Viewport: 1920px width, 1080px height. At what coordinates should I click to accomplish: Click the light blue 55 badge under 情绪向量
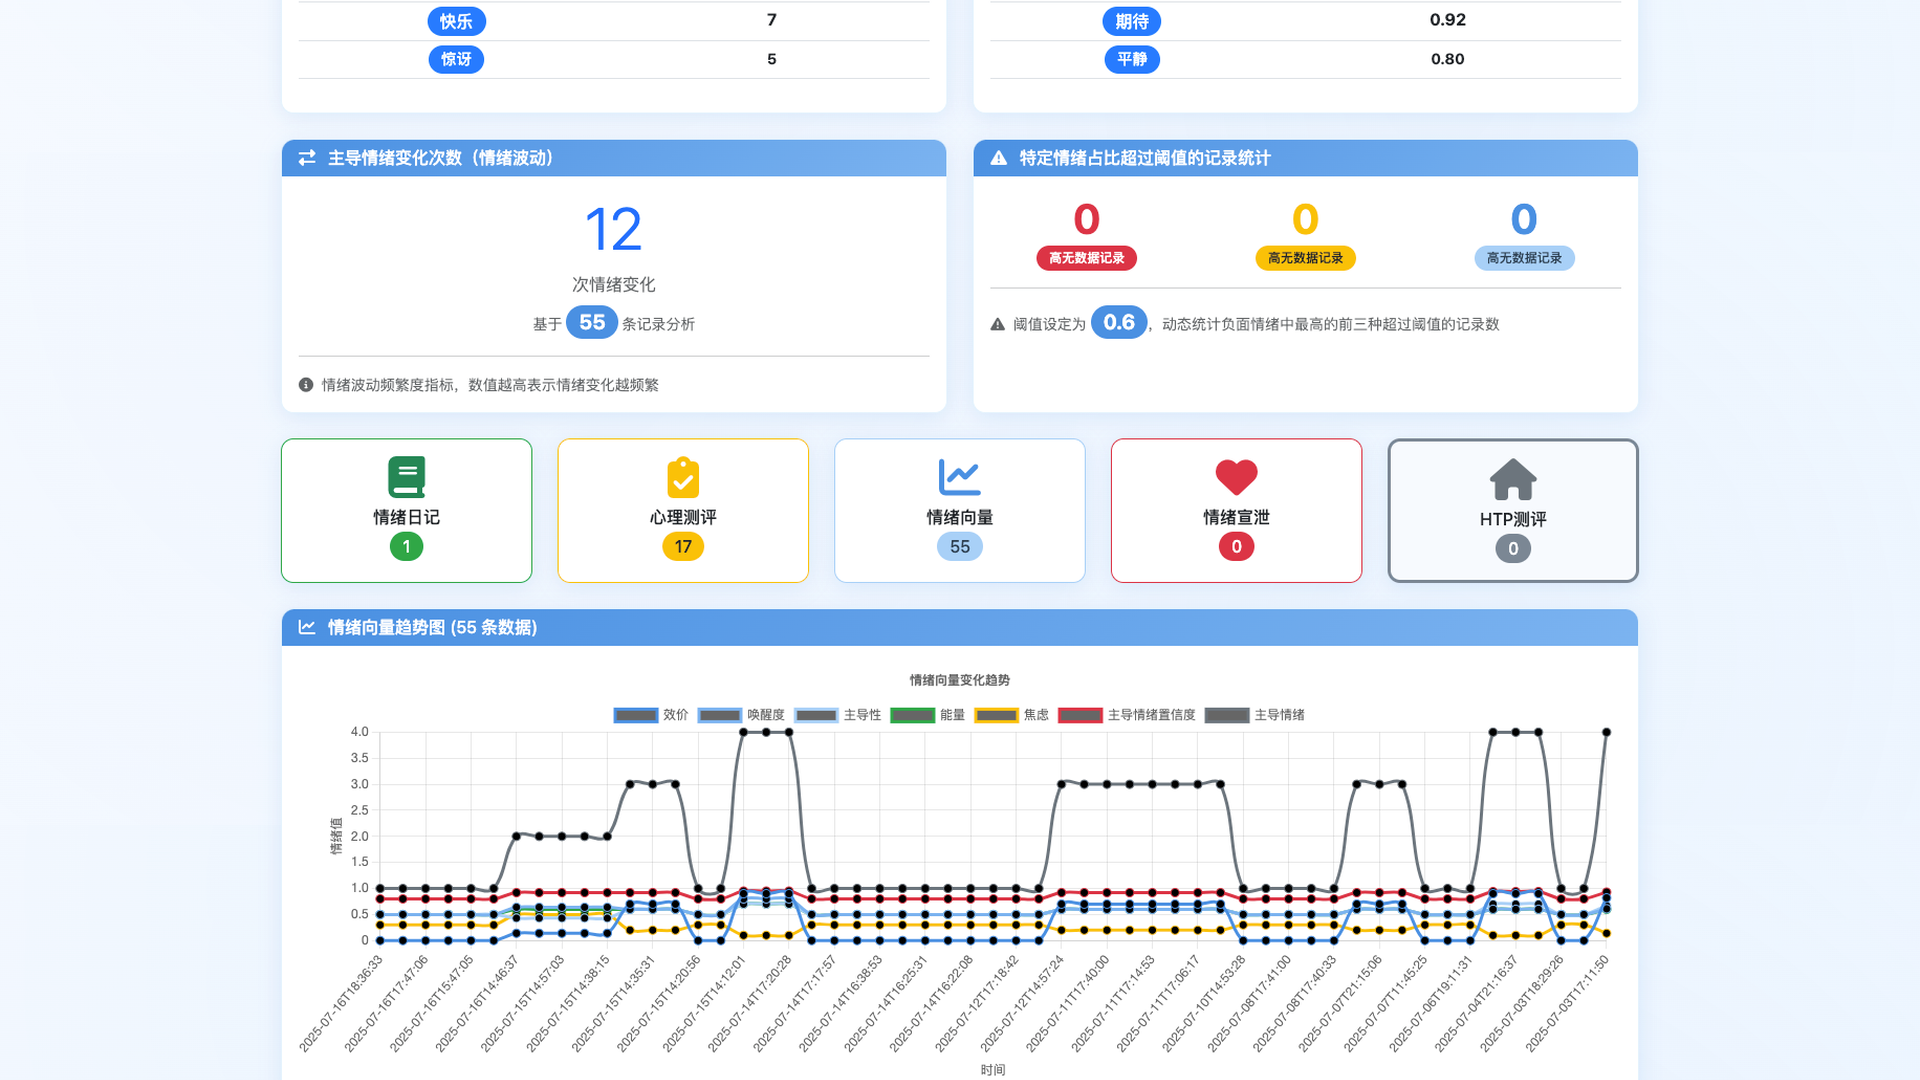[960, 547]
